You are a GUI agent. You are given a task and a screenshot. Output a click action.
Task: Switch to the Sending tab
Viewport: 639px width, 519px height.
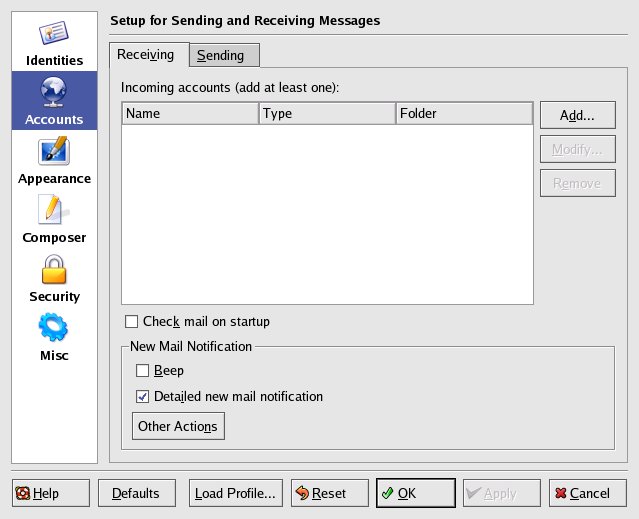point(224,55)
